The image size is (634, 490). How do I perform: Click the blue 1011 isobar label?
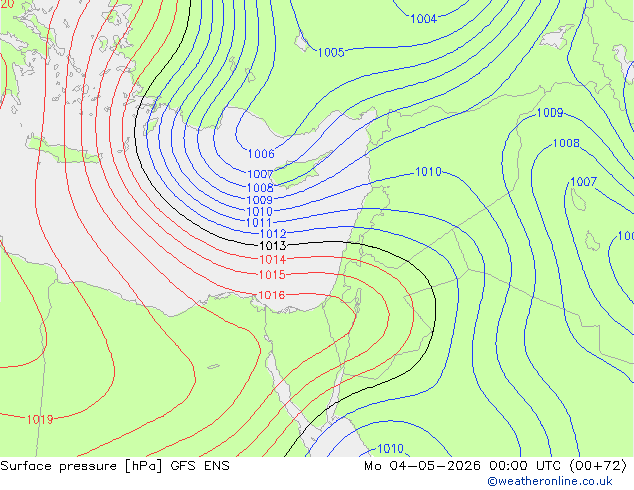[258, 222]
